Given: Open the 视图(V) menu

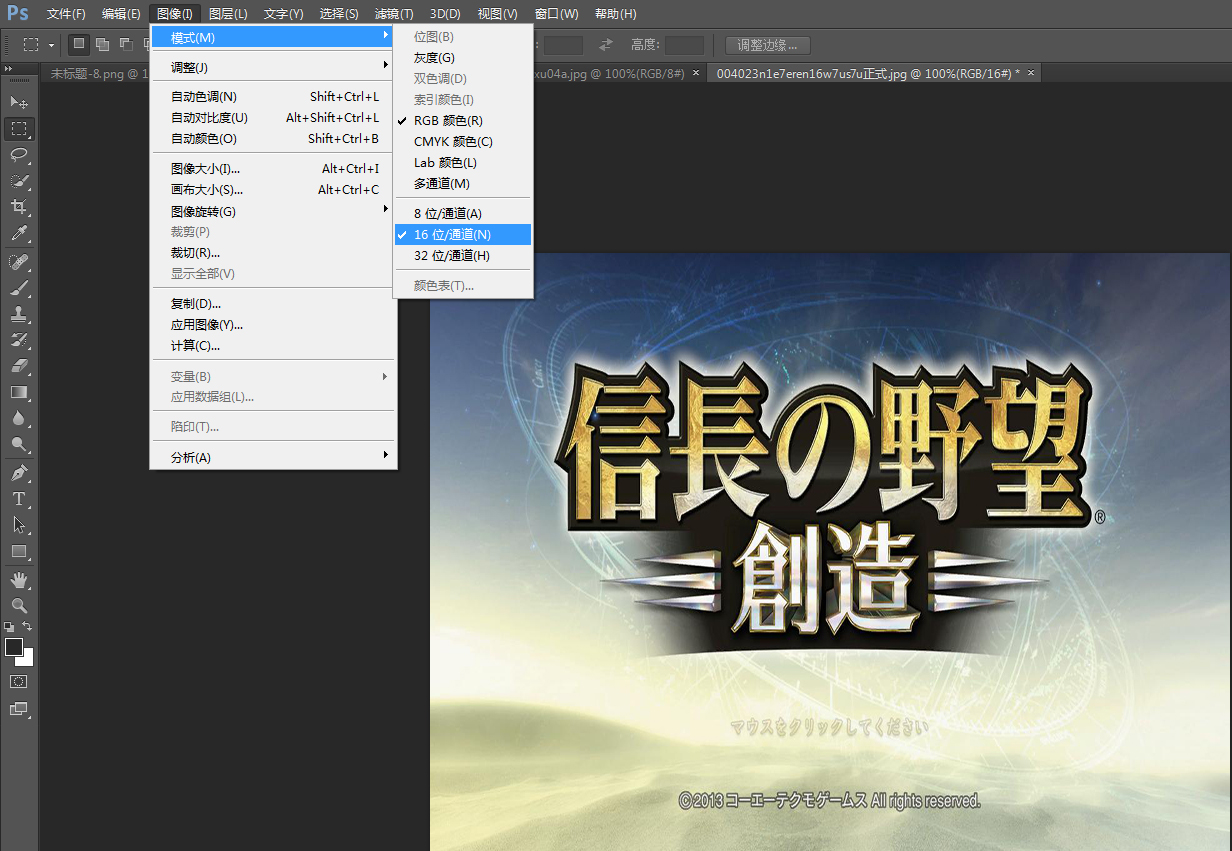Looking at the screenshot, I should click(x=498, y=14).
